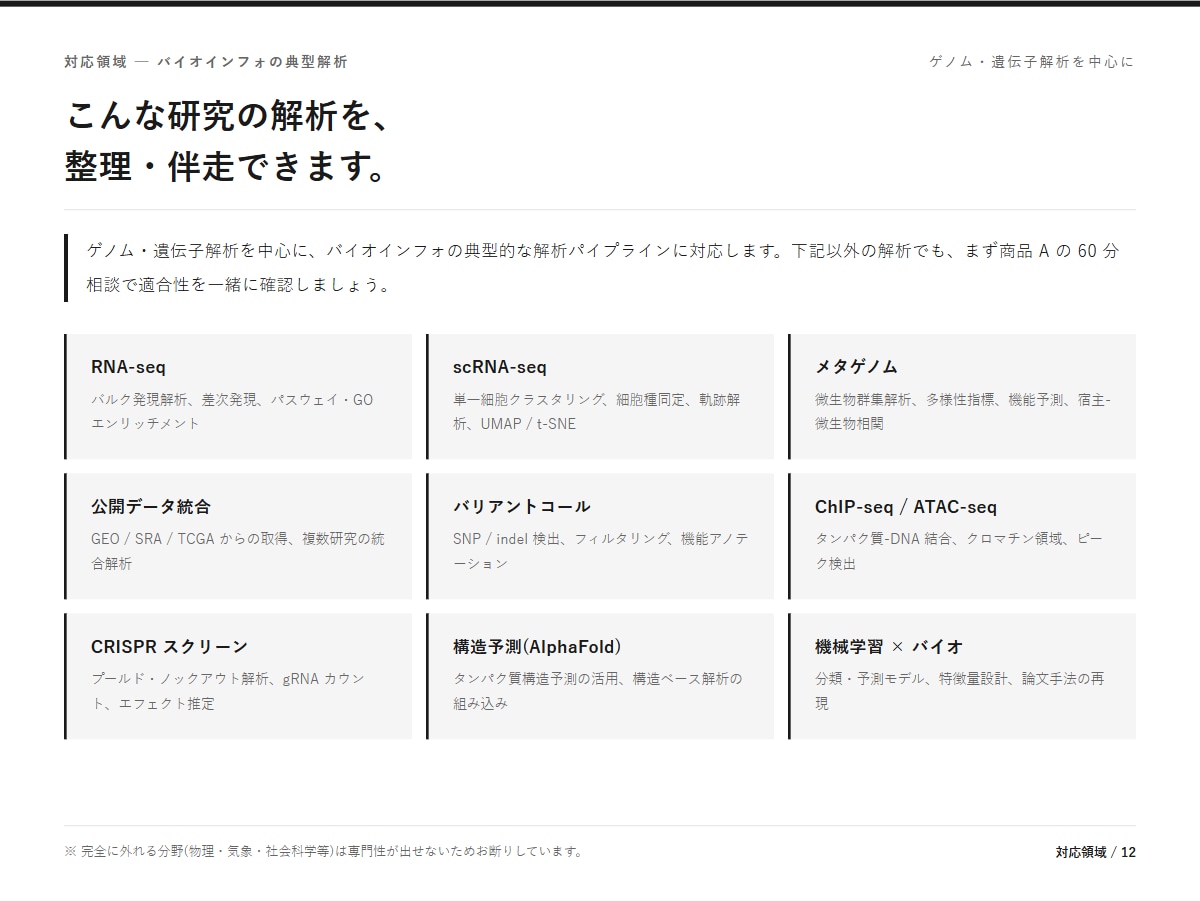Image resolution: width=1200 pixels, height=901 pixels.
Task: Click the main heading こんな研究の解析を、
Action: tap(226, 116)
